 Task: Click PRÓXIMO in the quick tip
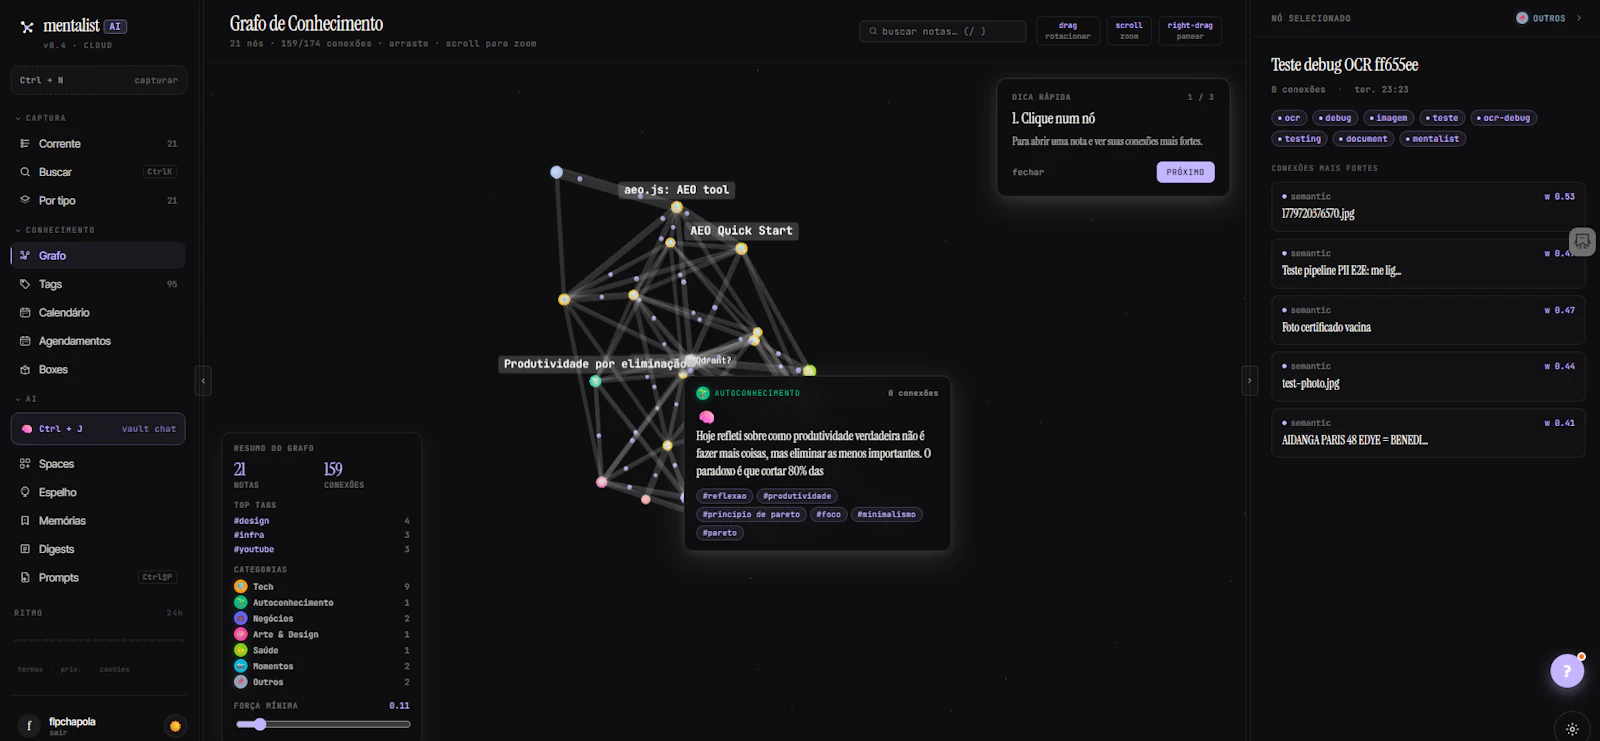click(1185, 172)
